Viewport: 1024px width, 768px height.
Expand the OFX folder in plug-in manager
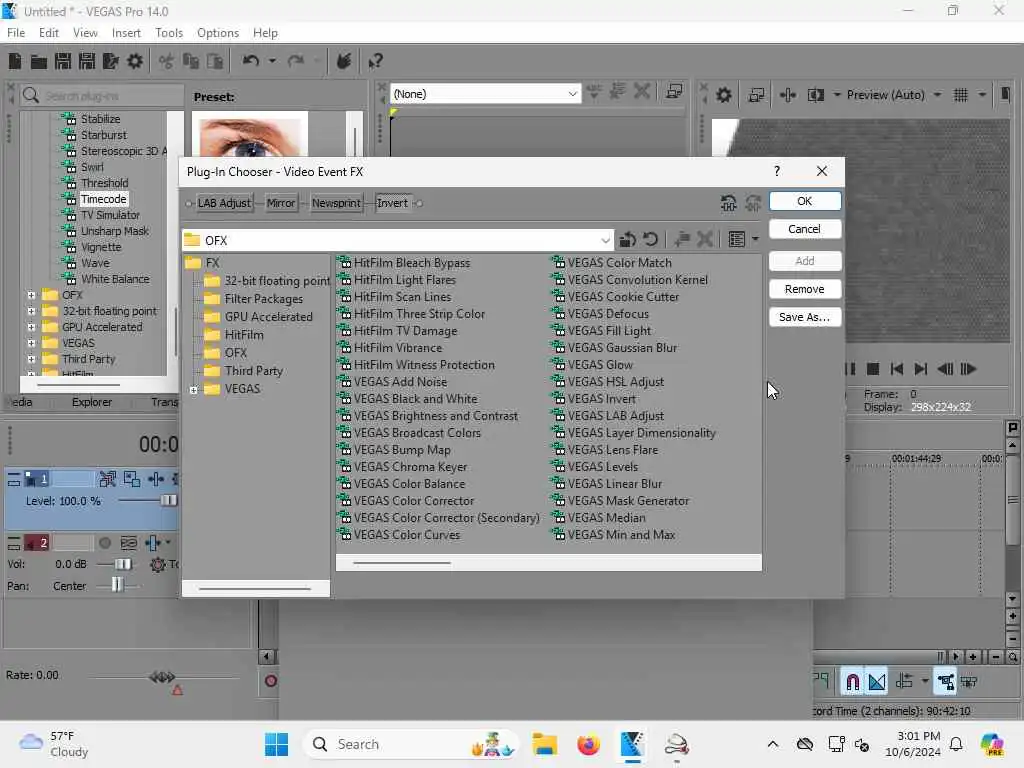point(31,295)
